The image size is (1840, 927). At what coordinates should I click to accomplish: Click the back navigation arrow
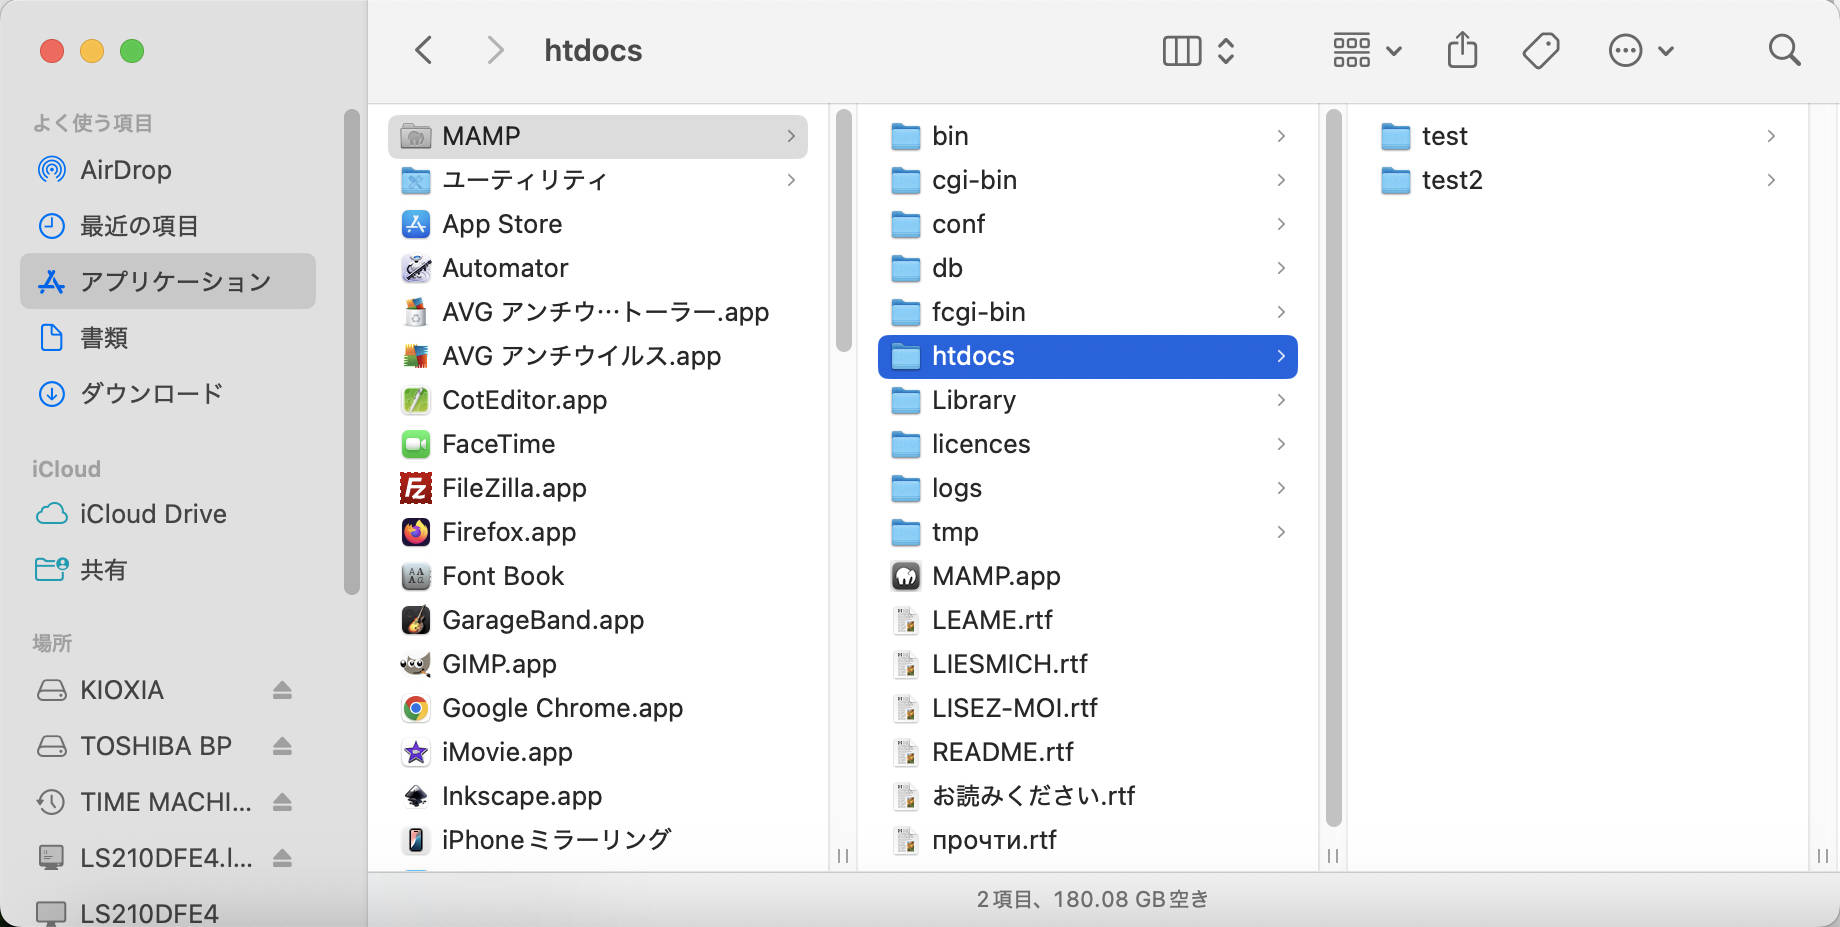[x=422, y=49]
